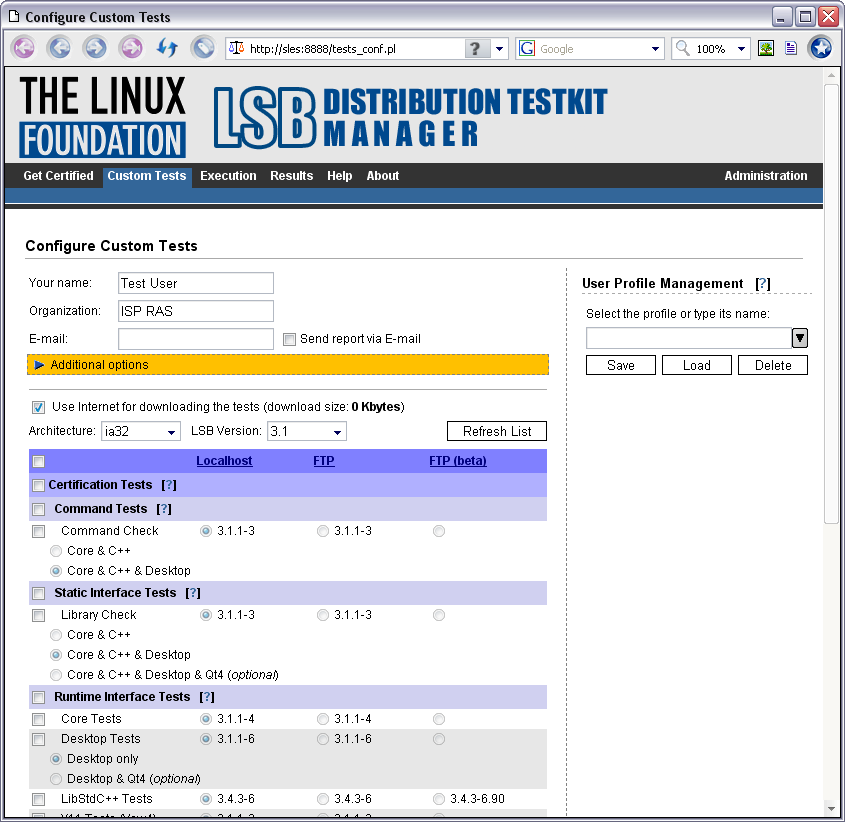Open the LSB Version 3.1 dropdown
Viewport: 845px width, 822px height.
pyautogui.click(x=307, y=431)
